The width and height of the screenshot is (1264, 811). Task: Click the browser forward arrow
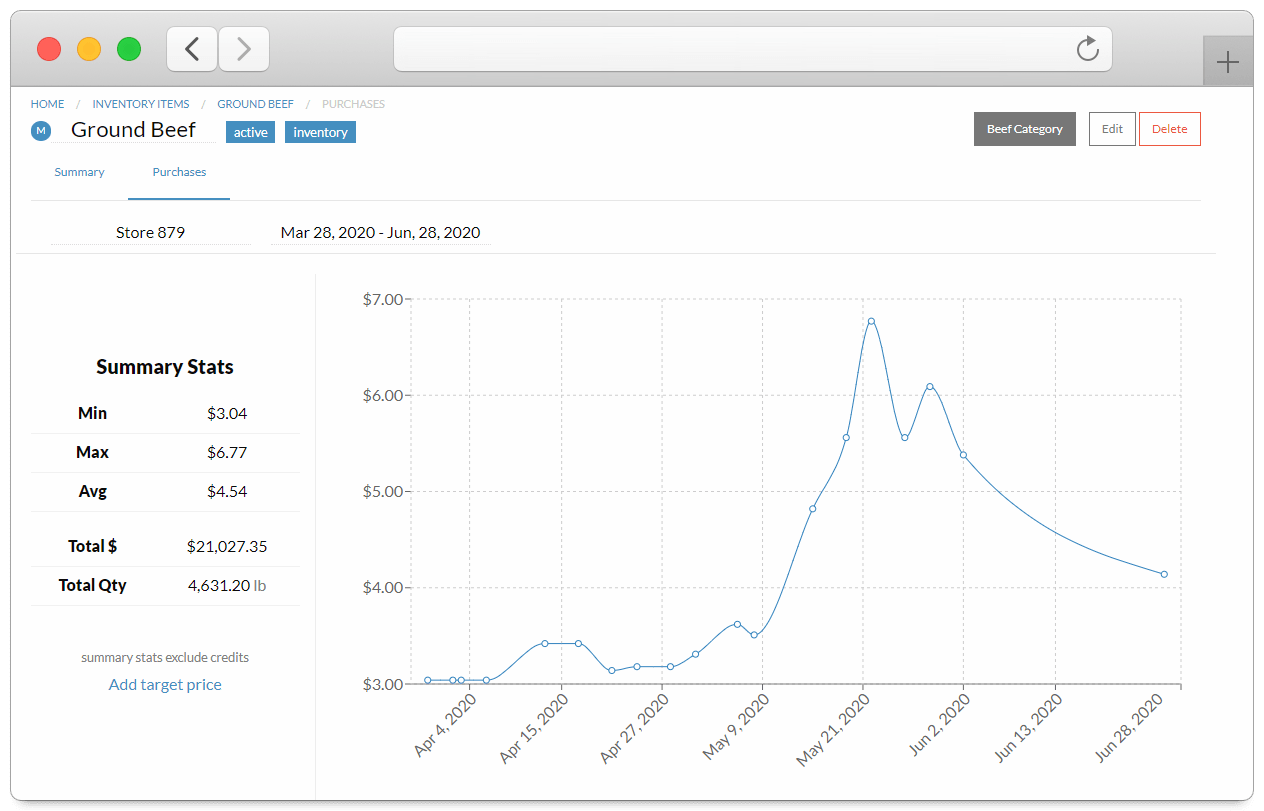[x=243, y=48]
